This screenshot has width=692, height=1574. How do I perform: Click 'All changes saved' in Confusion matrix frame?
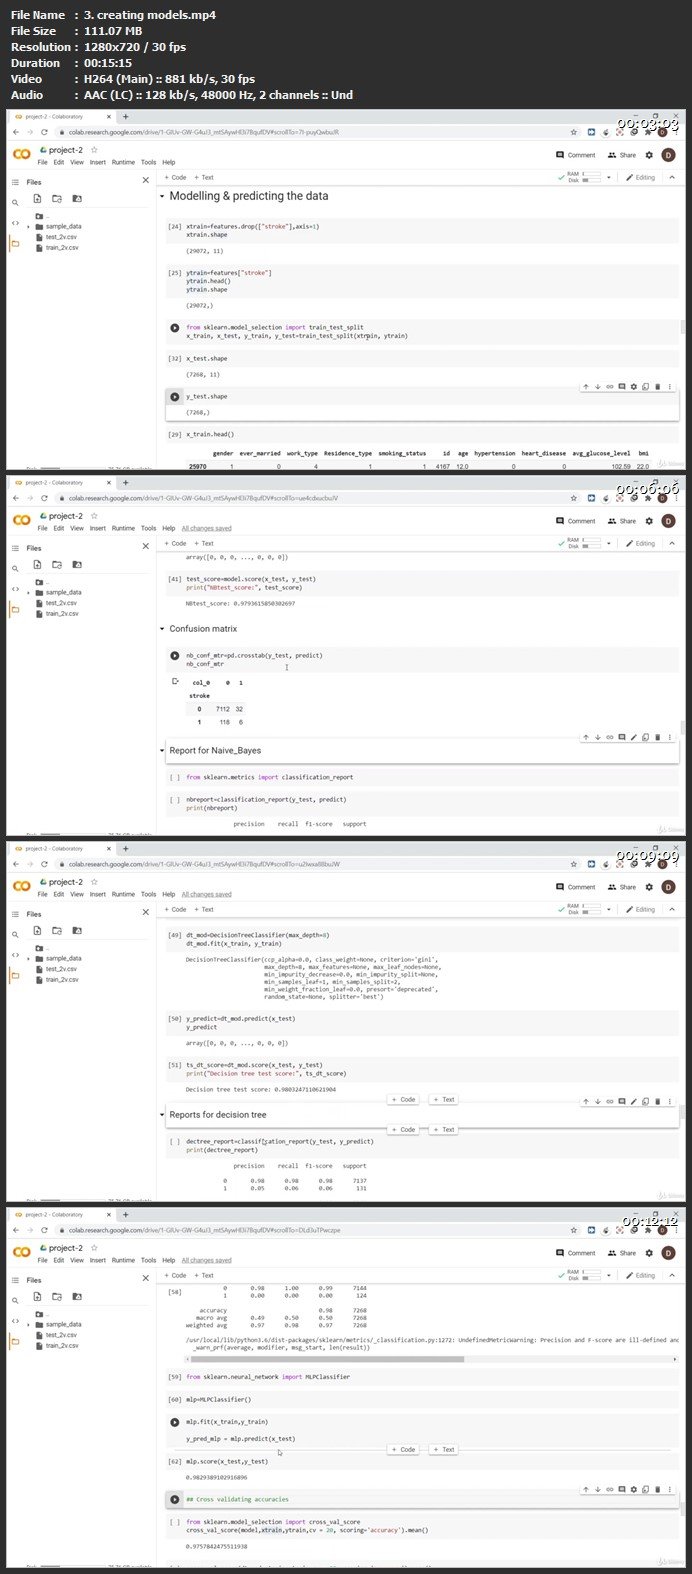coord(207,528)
